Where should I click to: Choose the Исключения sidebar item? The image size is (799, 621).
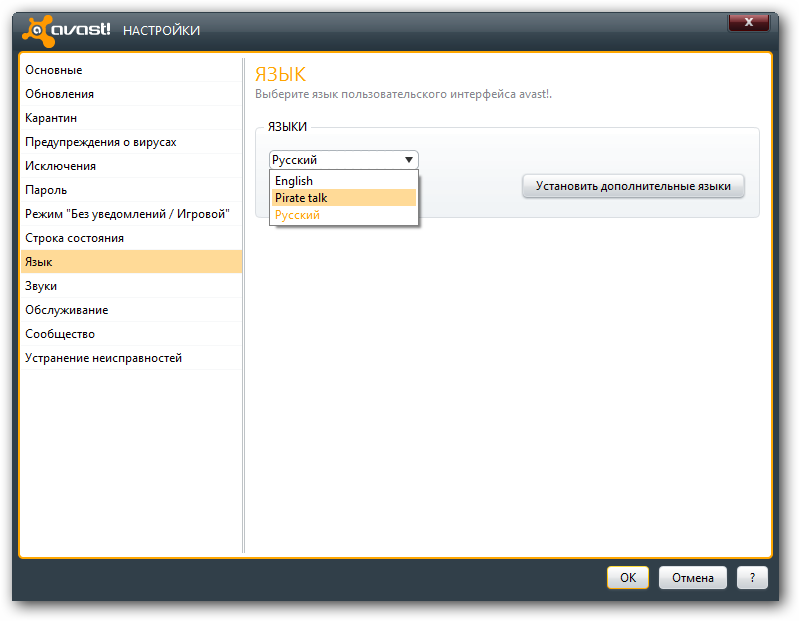click(x=131, y=166)
